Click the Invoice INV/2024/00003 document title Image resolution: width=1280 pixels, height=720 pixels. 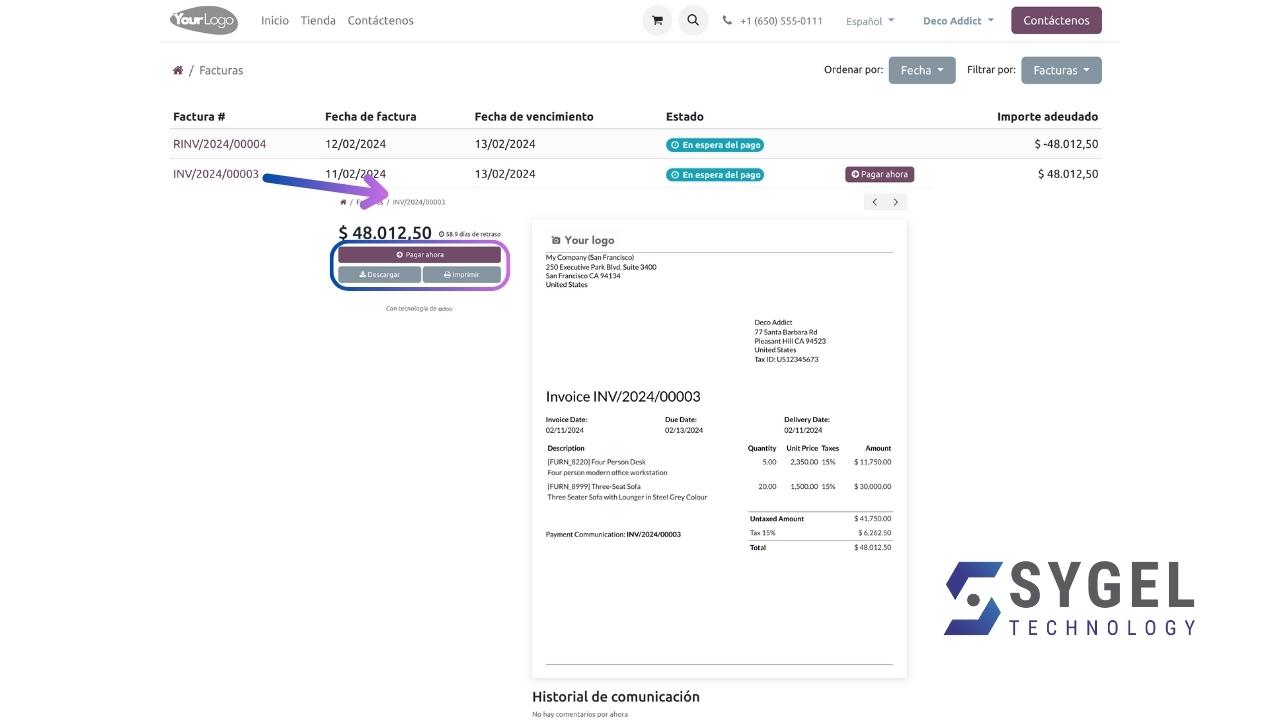click(623, 396)
